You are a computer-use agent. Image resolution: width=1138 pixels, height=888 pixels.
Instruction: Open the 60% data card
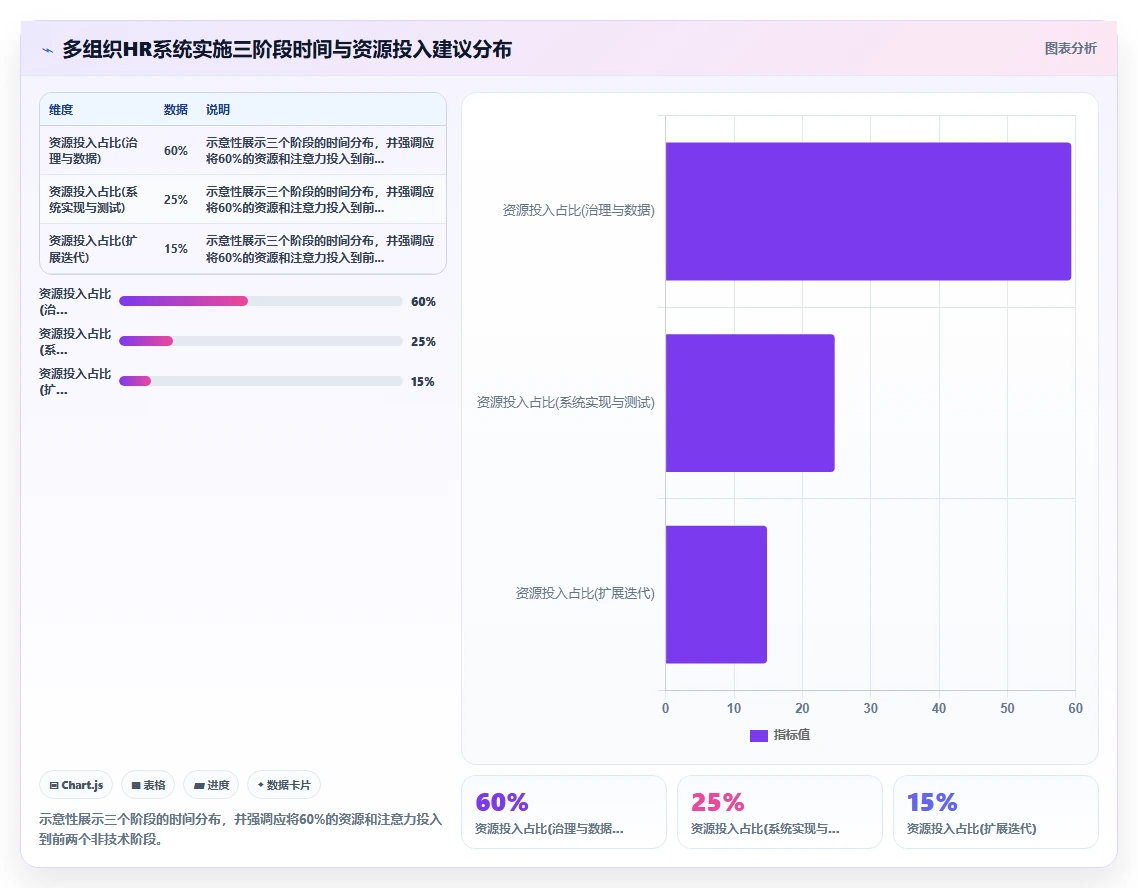[564, 812]
